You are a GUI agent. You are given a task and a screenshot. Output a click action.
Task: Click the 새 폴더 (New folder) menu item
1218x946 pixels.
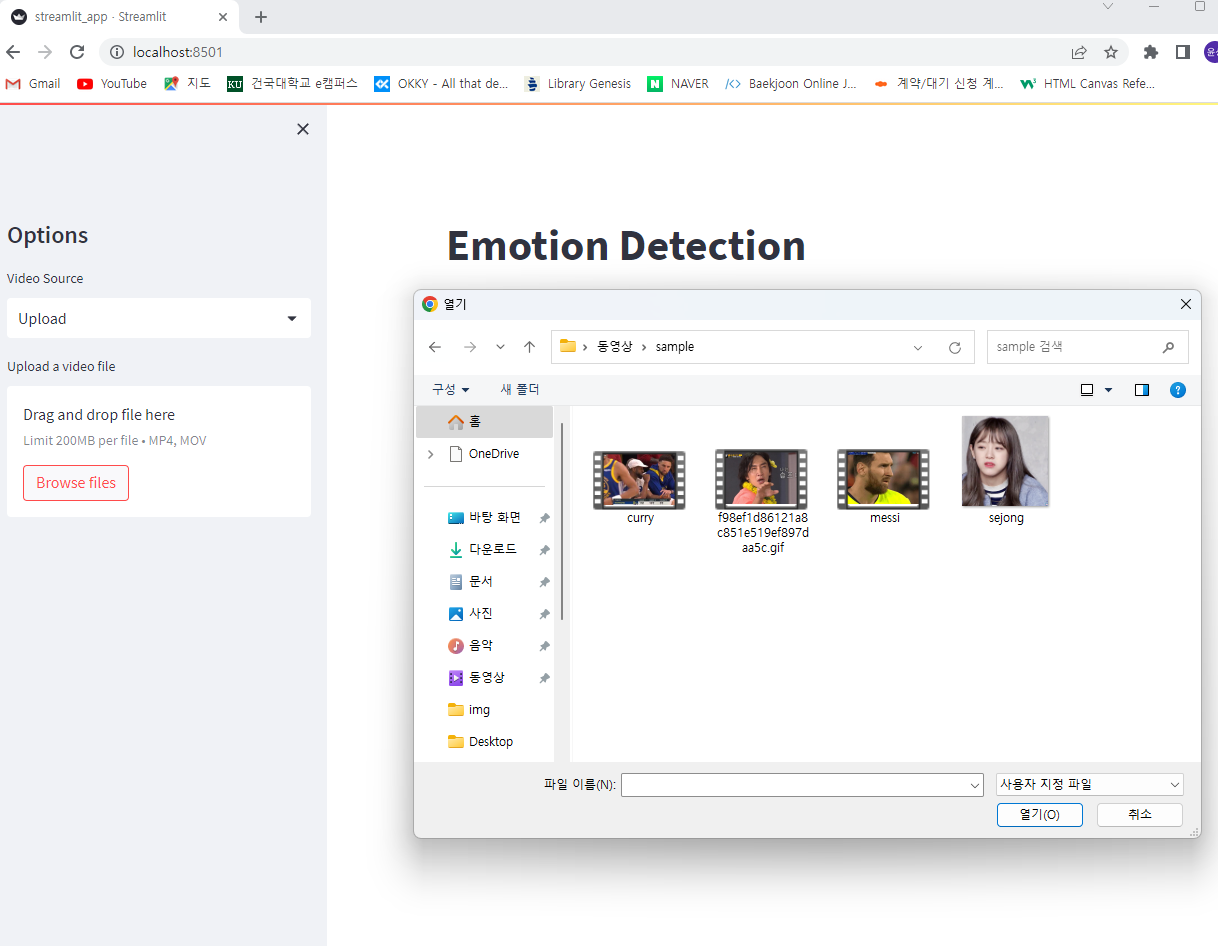[x=520, y=389]
